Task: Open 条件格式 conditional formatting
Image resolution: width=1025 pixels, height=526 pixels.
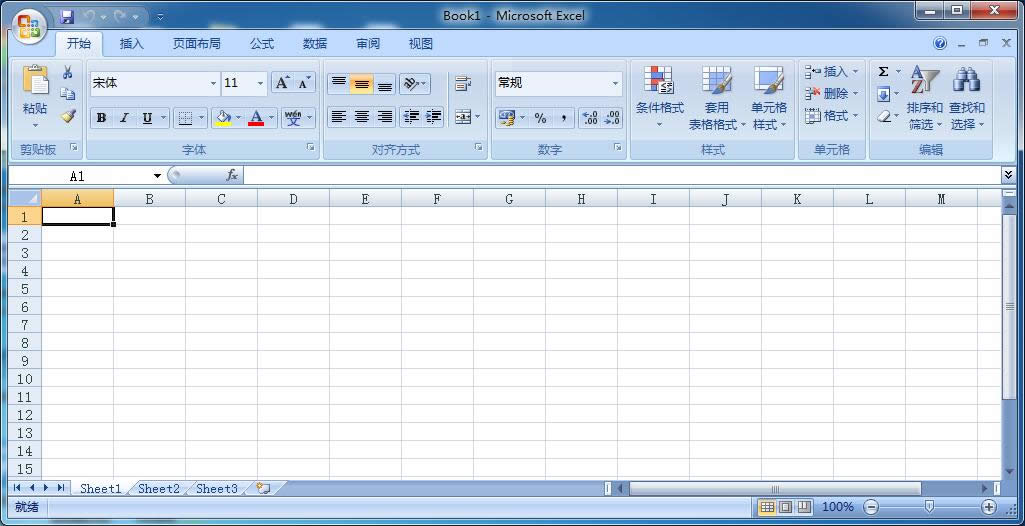Action: tap(660, 97)
